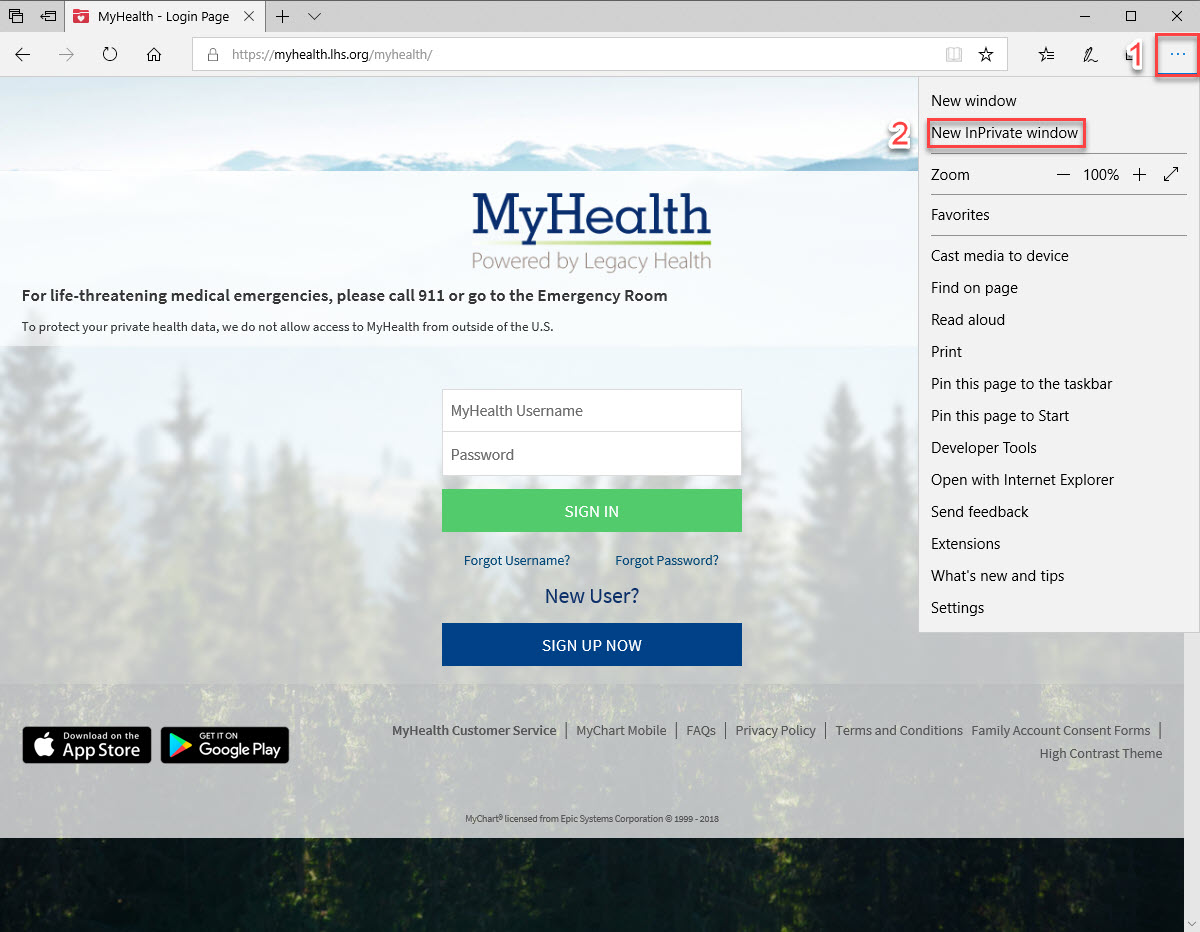Decrease zoom with minus button
This screenshot has width=1200, height=932.
(1063, 175)
